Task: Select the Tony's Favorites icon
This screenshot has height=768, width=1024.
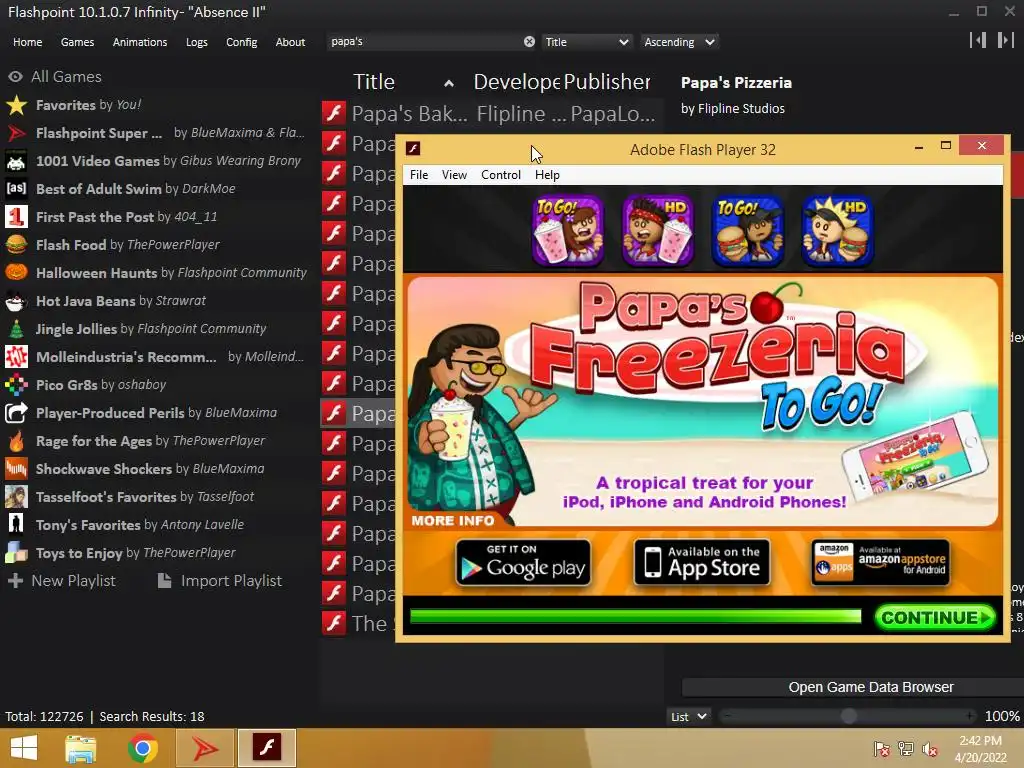Action: click(x=16, y=525)
